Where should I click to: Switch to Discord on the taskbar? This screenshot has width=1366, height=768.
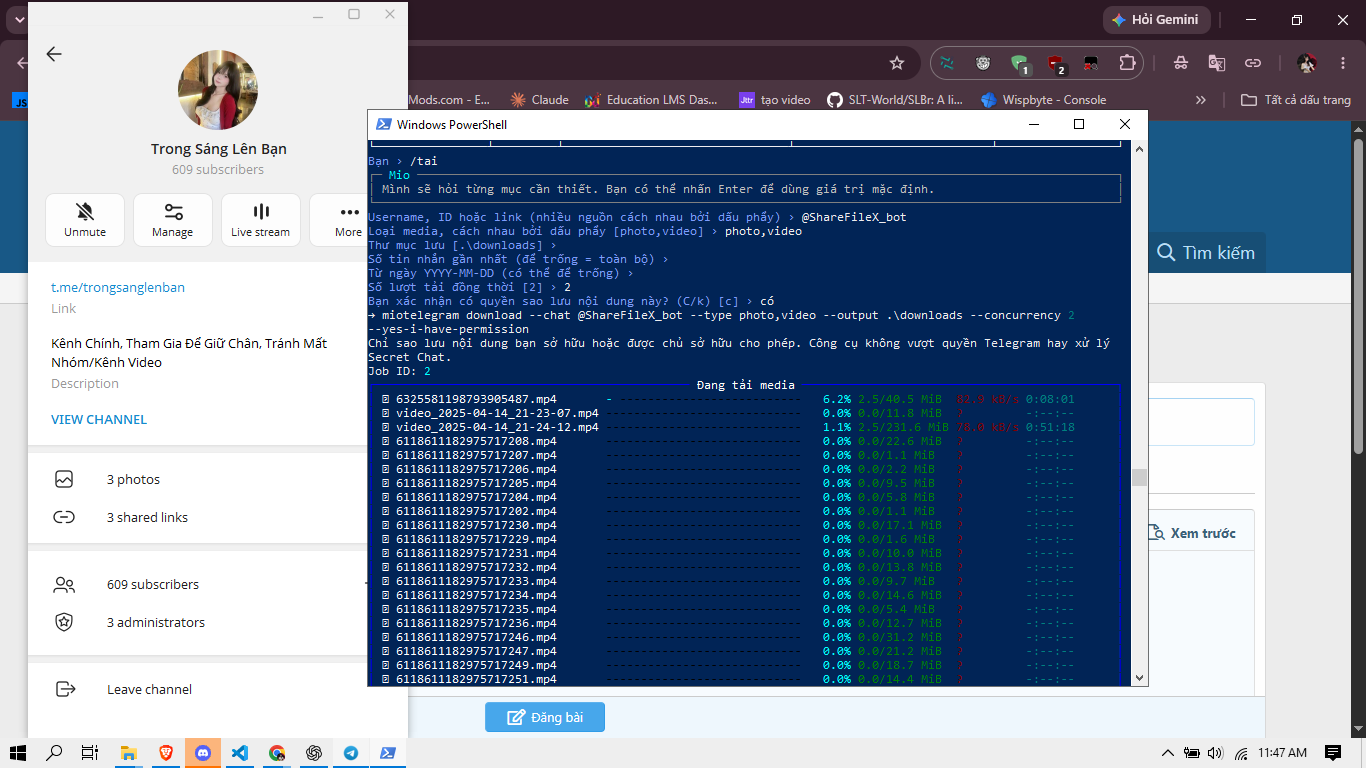point(203,752)
